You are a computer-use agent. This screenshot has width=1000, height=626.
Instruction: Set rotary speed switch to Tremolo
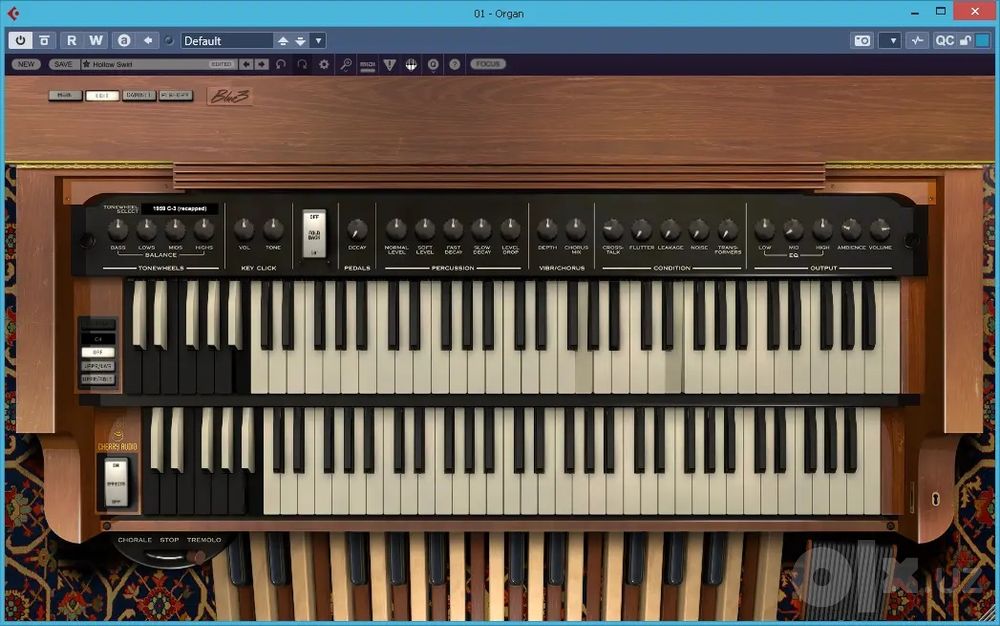pos(203,540)
